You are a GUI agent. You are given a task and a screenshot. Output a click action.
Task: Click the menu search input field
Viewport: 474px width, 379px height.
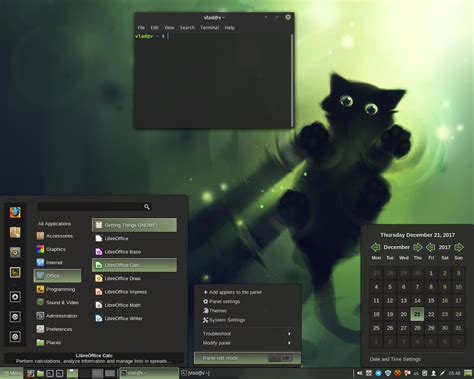point(94,207)
